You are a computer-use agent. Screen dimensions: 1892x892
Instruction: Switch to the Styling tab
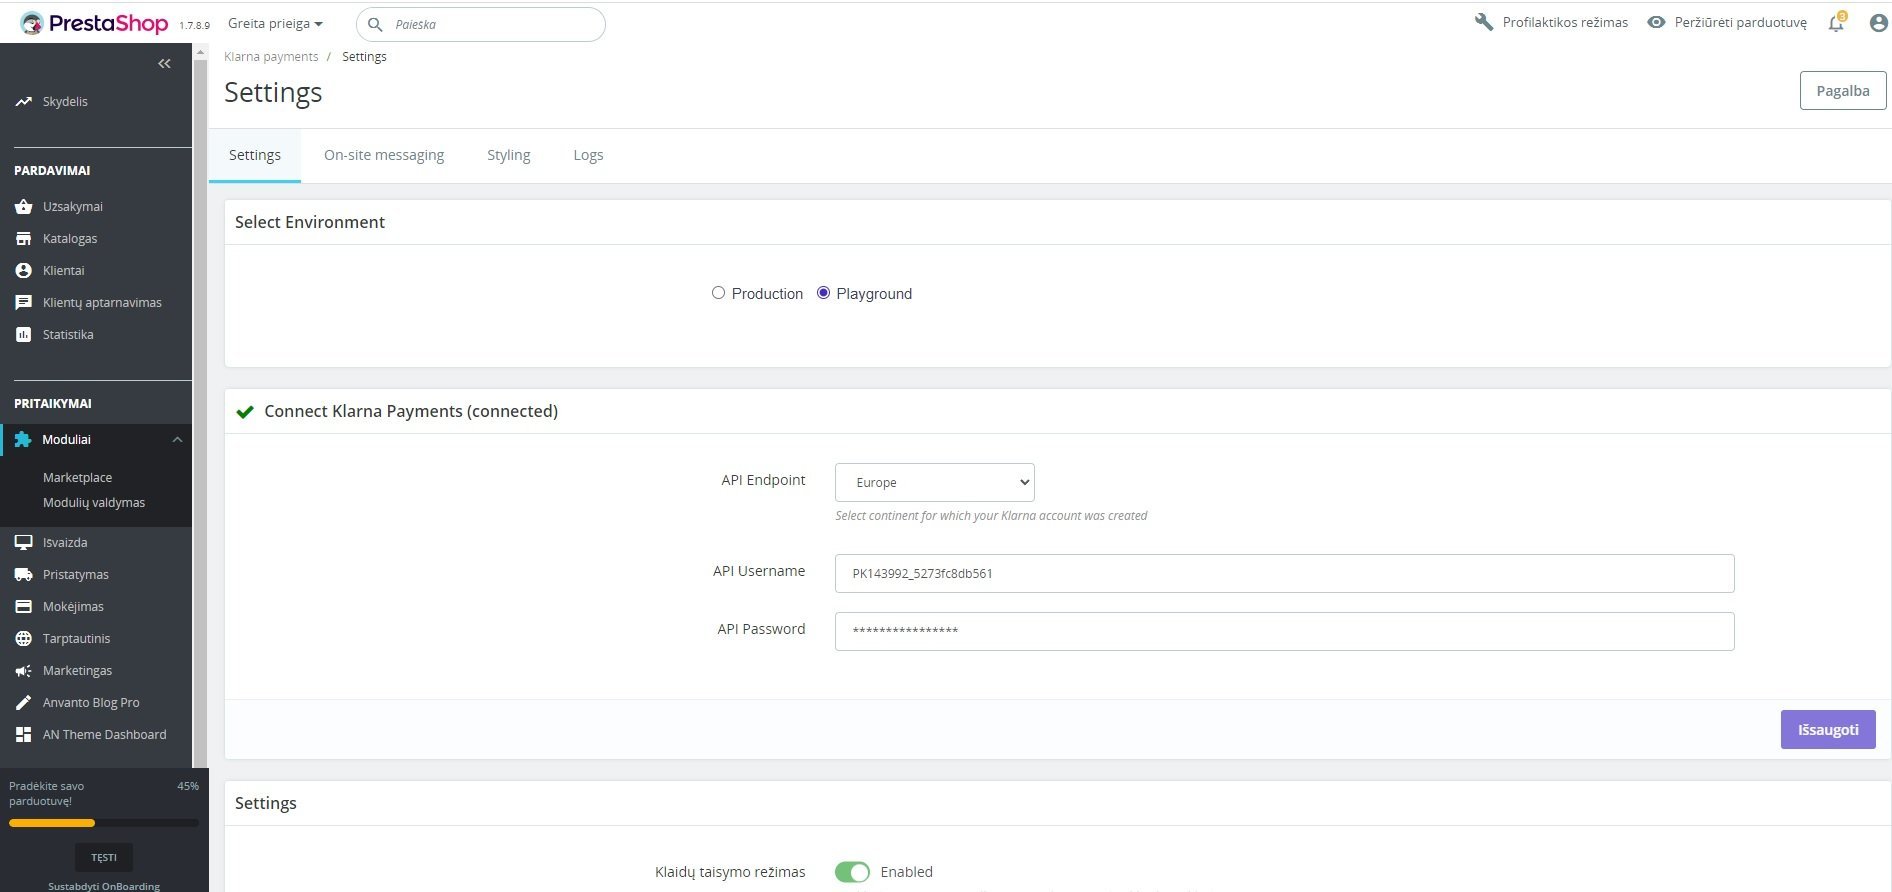point(509,155)
